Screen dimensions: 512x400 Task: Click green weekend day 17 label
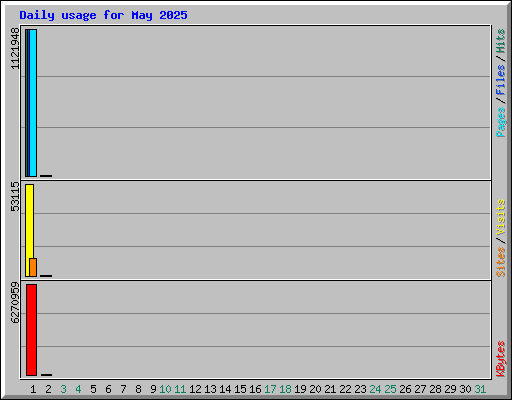pyautogui.click(x=270, y=389)
